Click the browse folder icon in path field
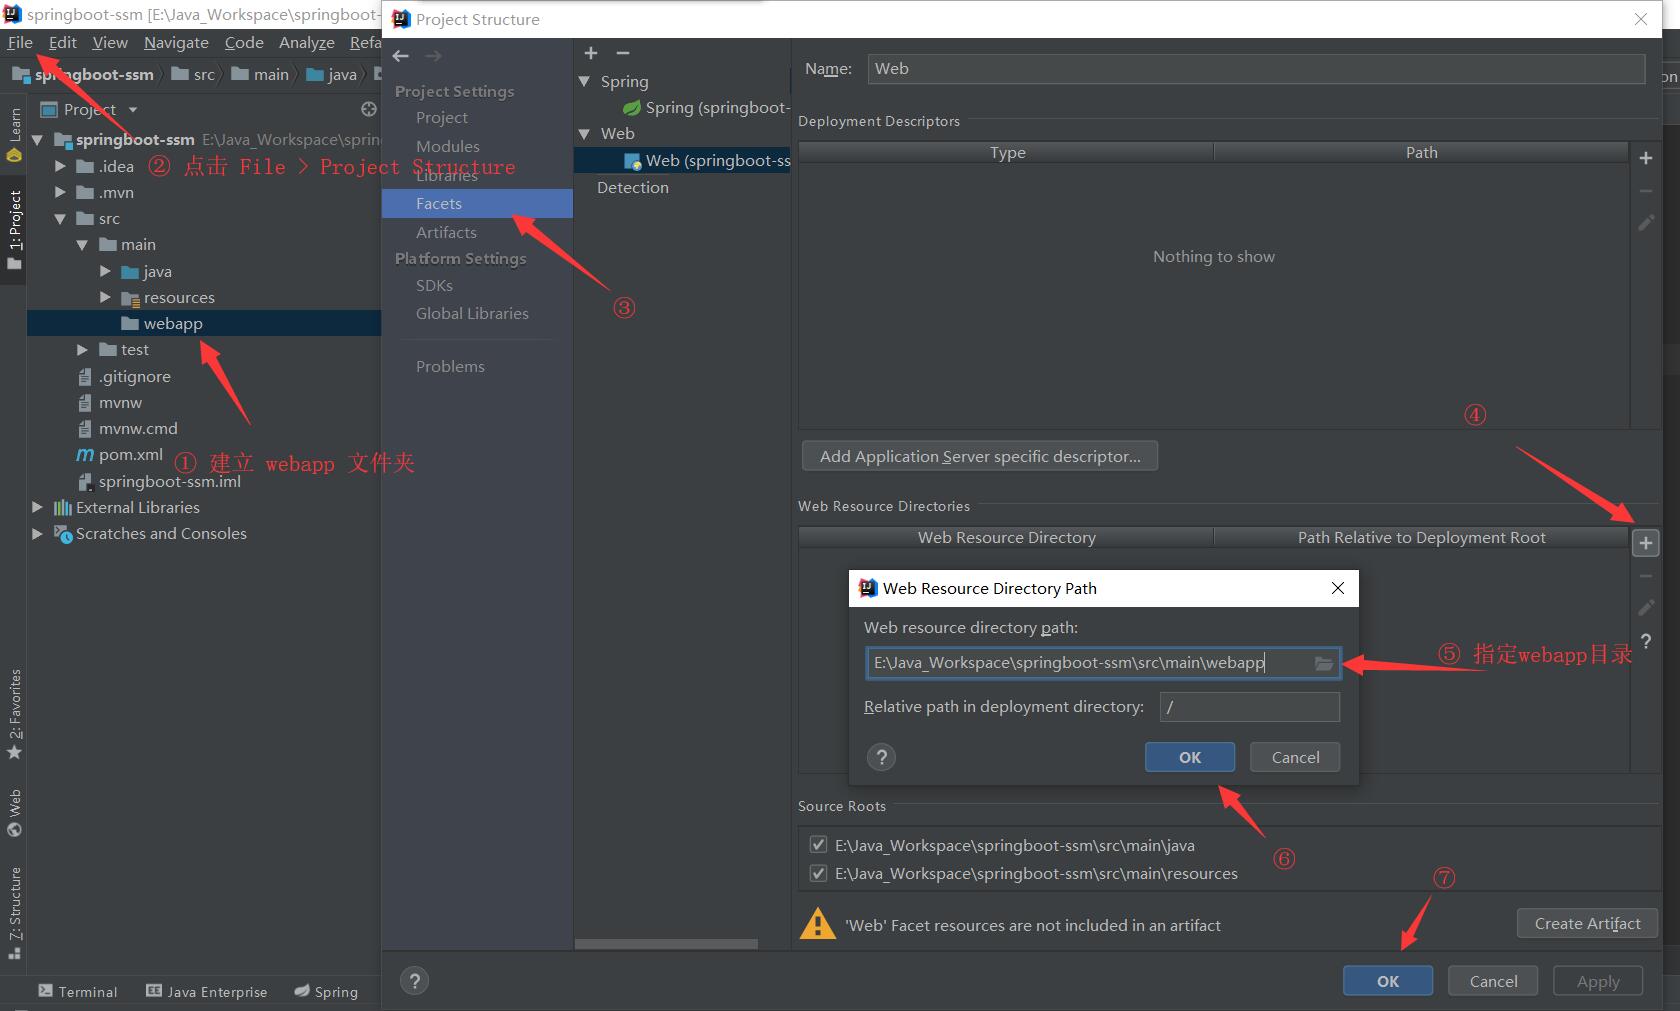This screenshot has width=1680, height=1011. (1323, 663)
